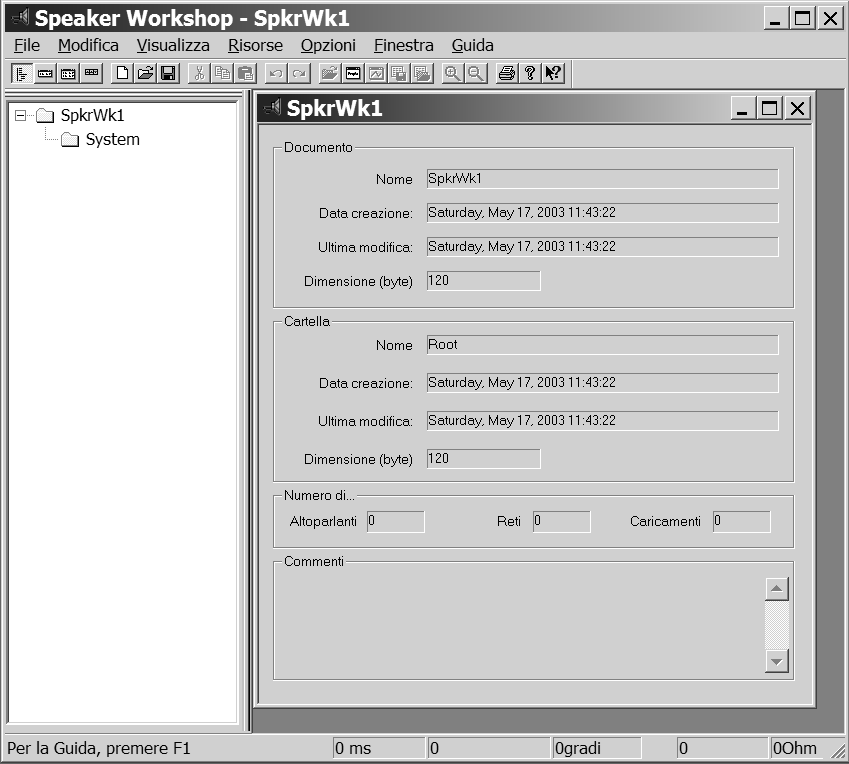Open the Modifica menu

[88, 45]
